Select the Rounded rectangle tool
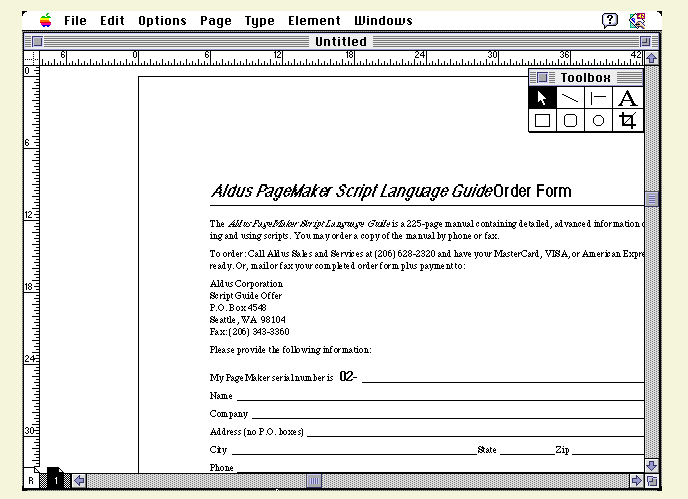 tap(570, 121)
